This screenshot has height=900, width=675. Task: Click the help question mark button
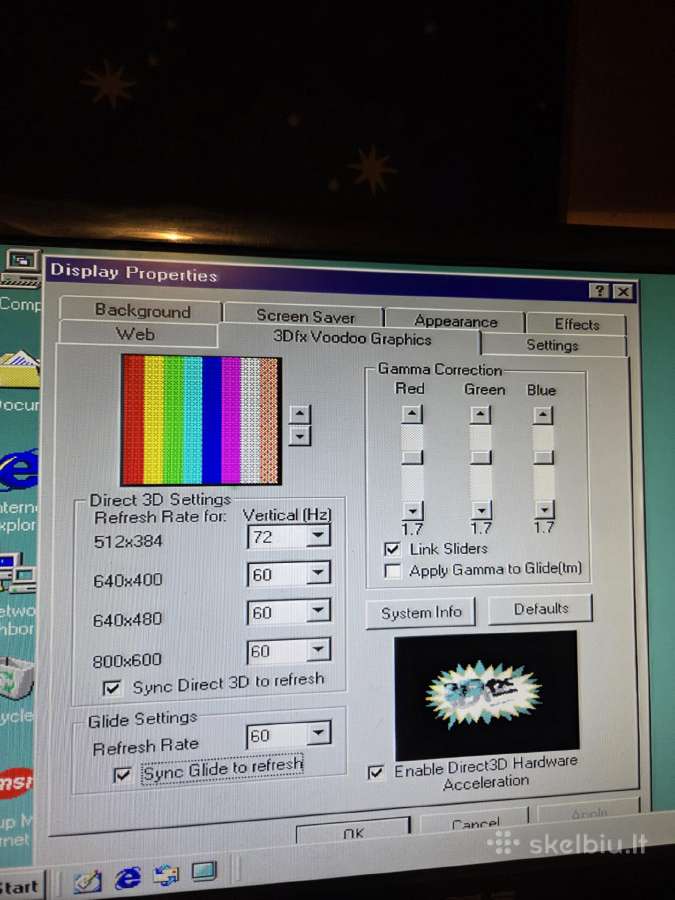pos(599,291)
